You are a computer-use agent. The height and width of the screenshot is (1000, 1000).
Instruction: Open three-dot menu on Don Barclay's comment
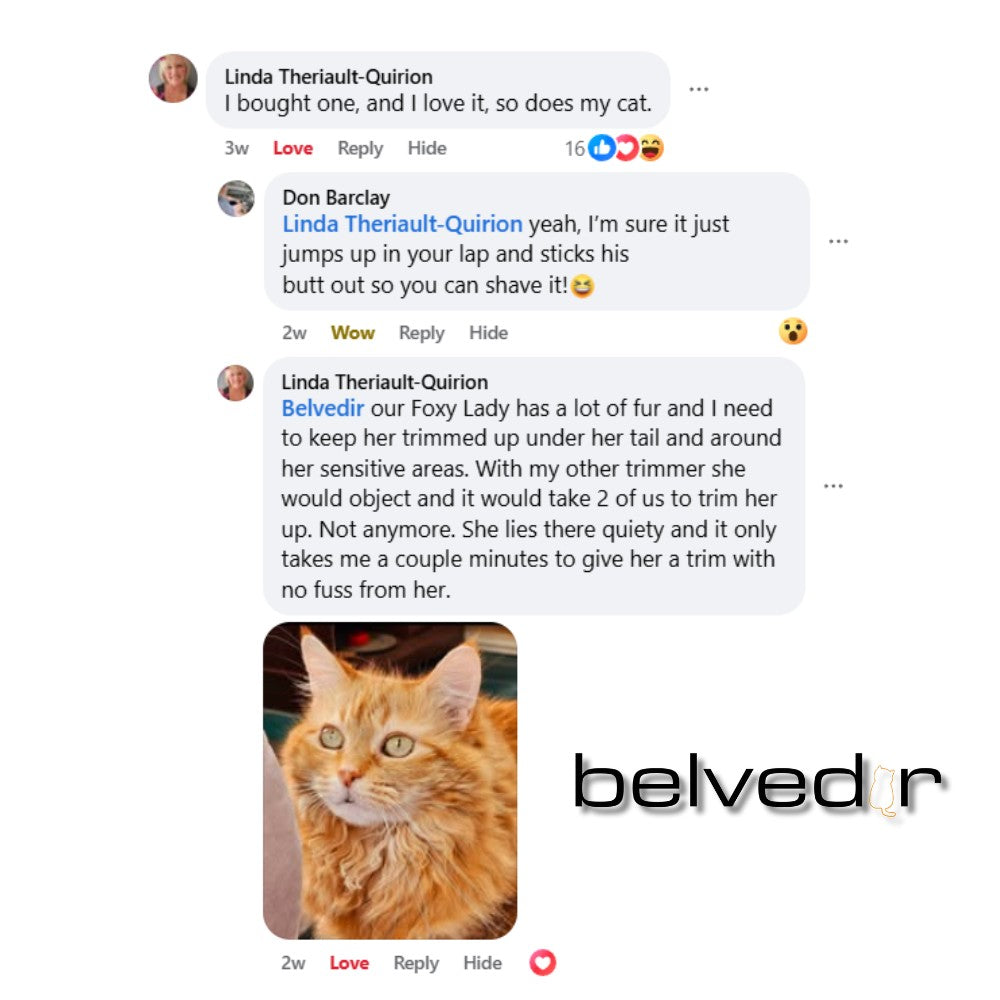click(838, 241)
